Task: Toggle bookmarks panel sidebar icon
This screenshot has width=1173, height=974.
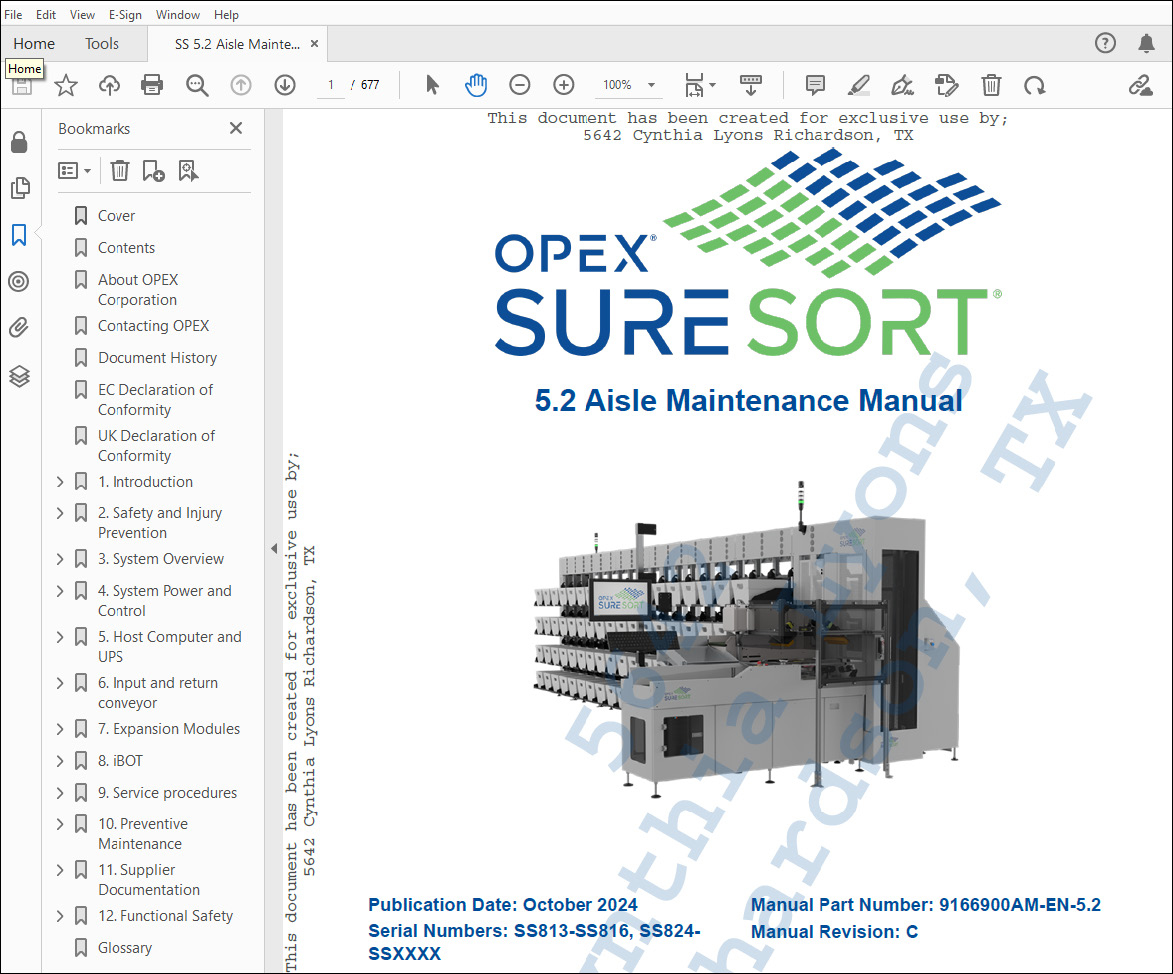Action: coord(19,235)
